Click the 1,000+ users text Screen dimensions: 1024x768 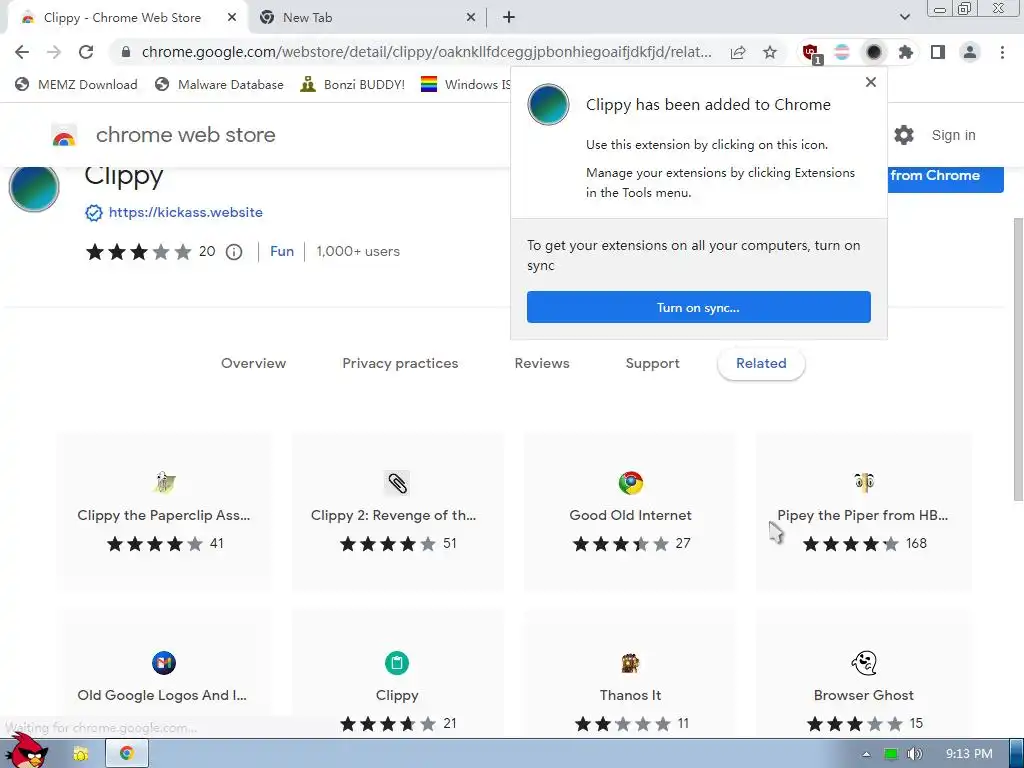358,251
